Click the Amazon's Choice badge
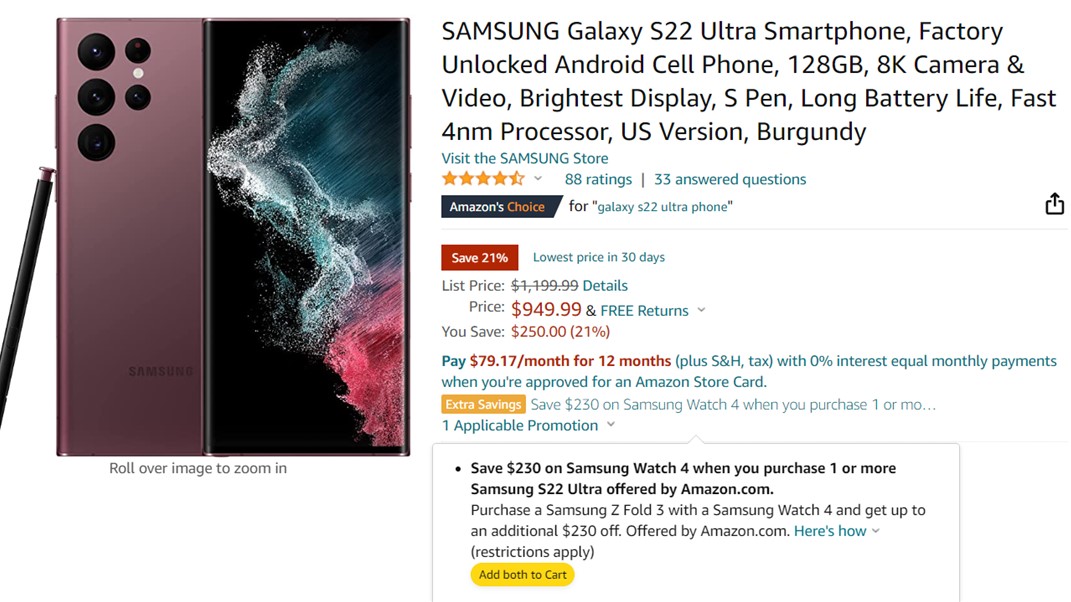 click(x=497, y=207)
